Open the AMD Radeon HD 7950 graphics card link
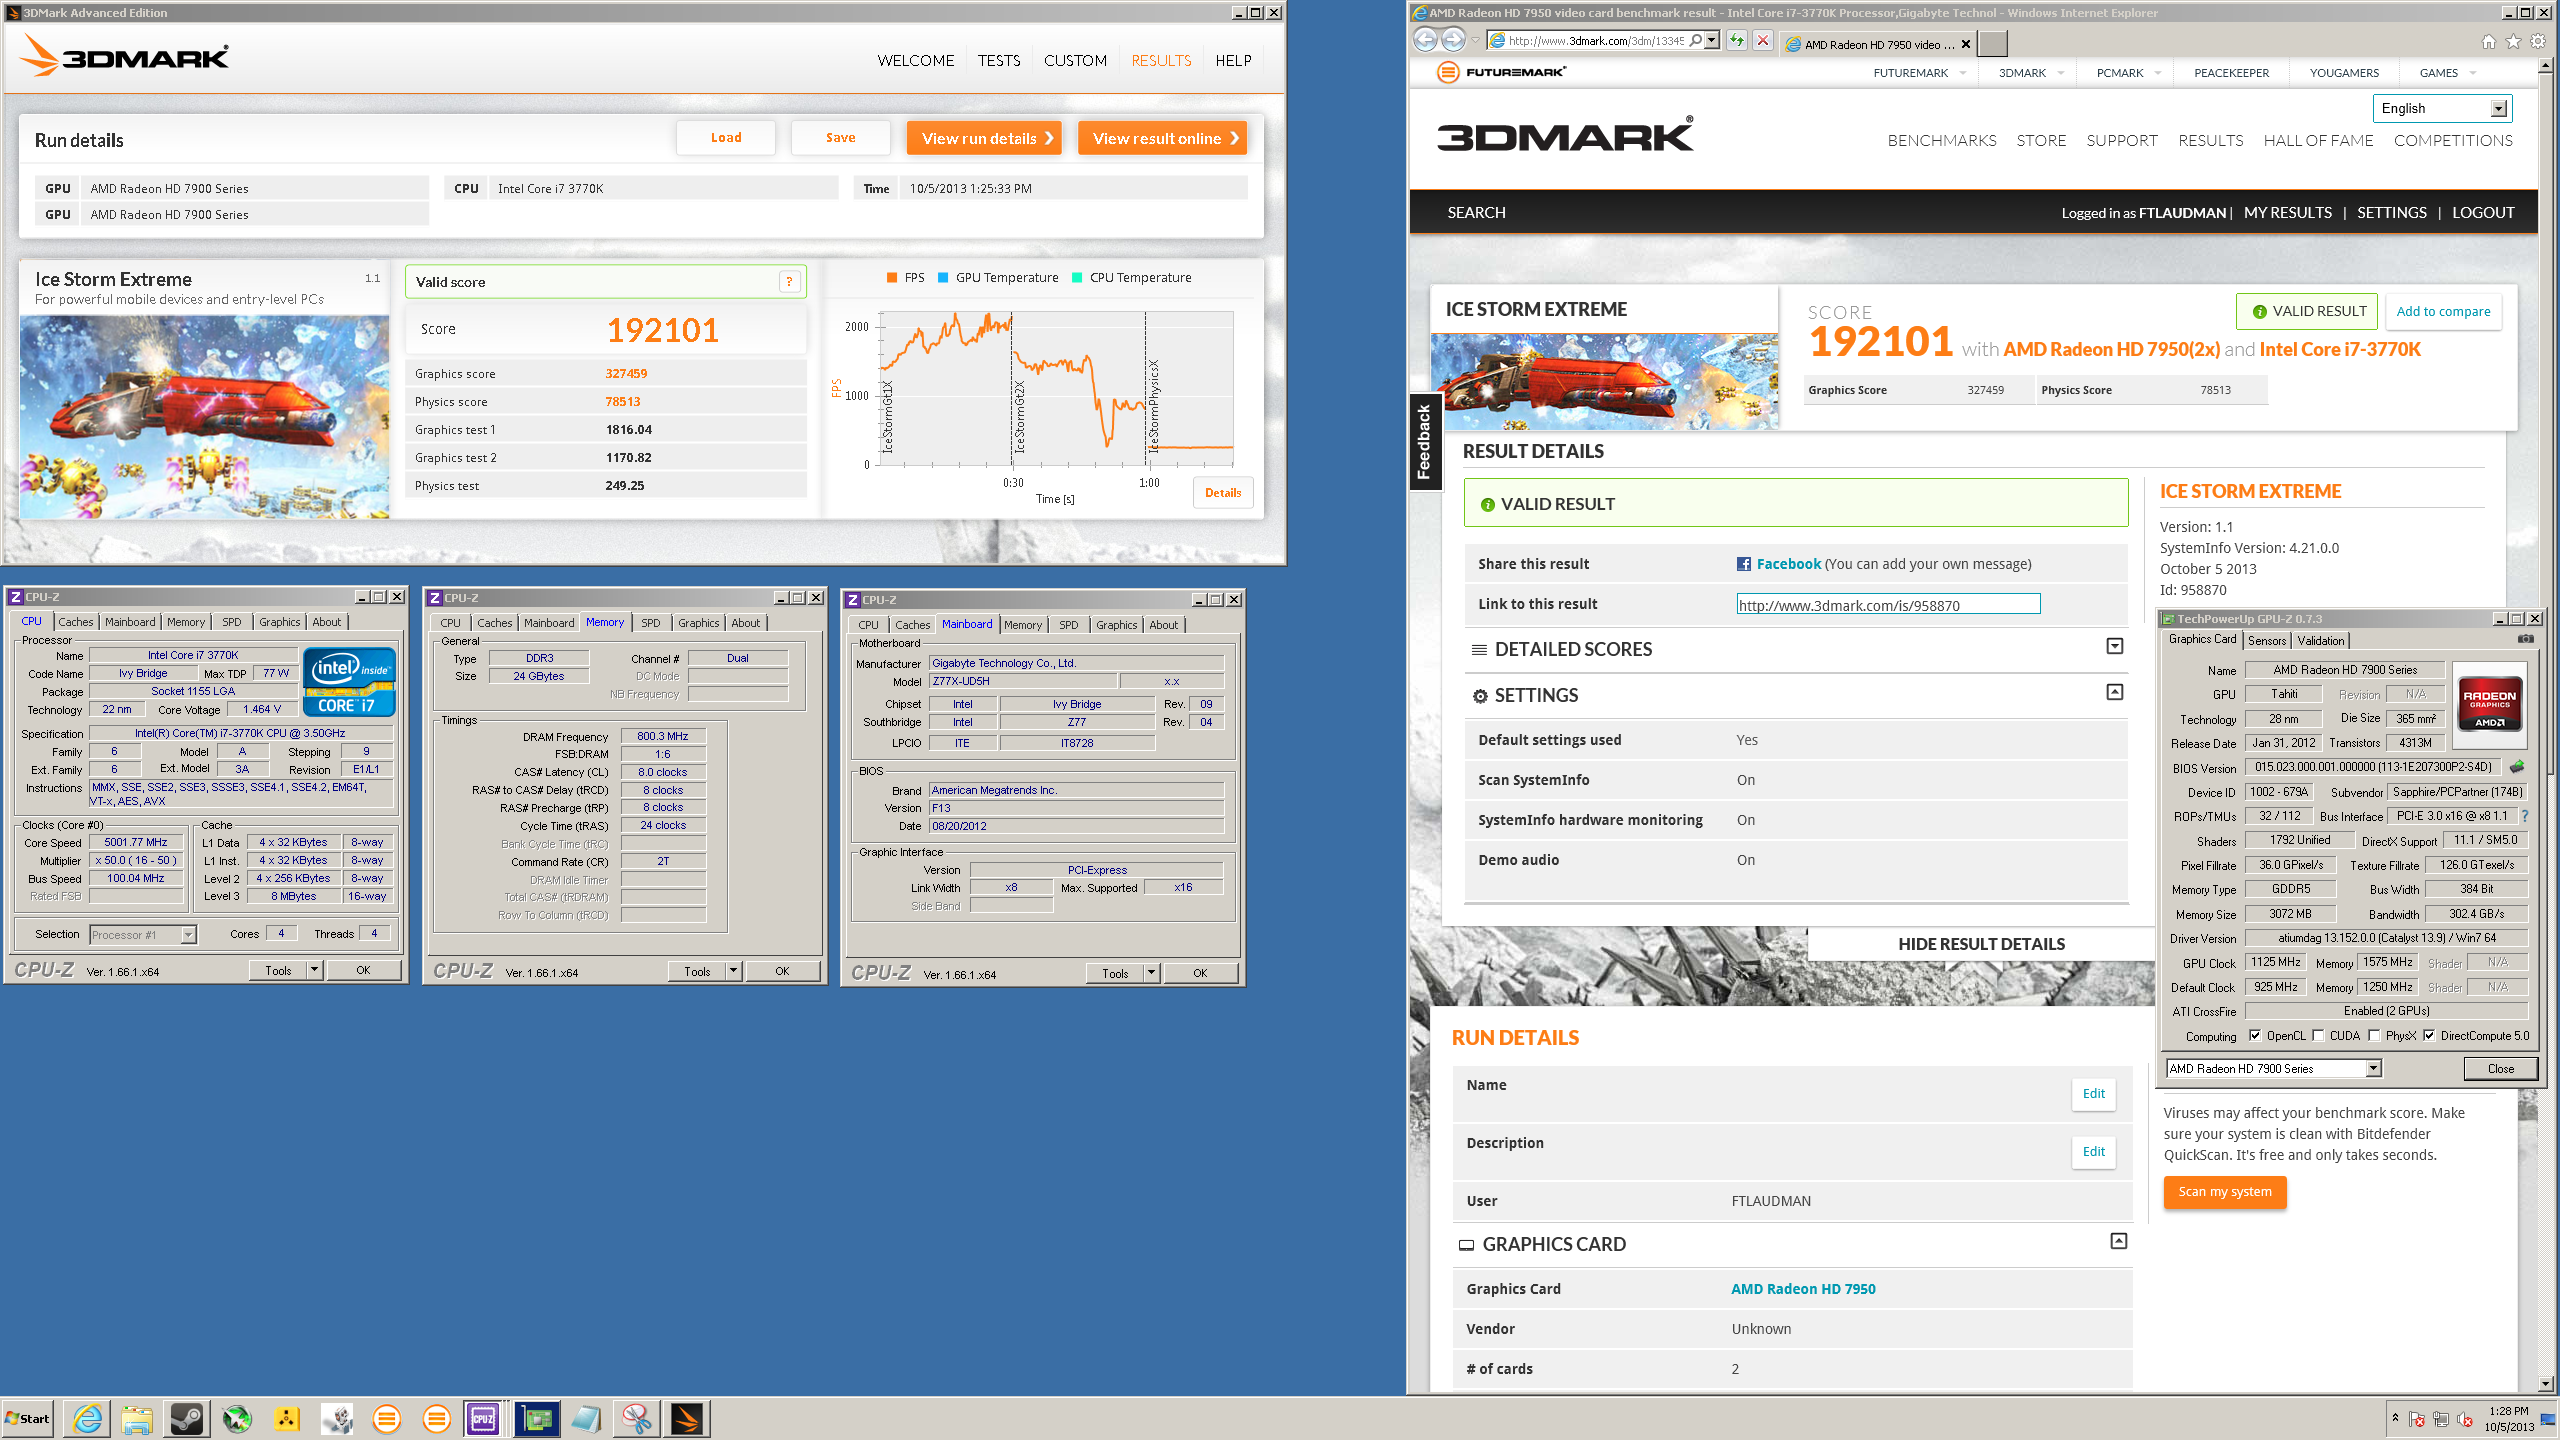 (1803, 1289)
